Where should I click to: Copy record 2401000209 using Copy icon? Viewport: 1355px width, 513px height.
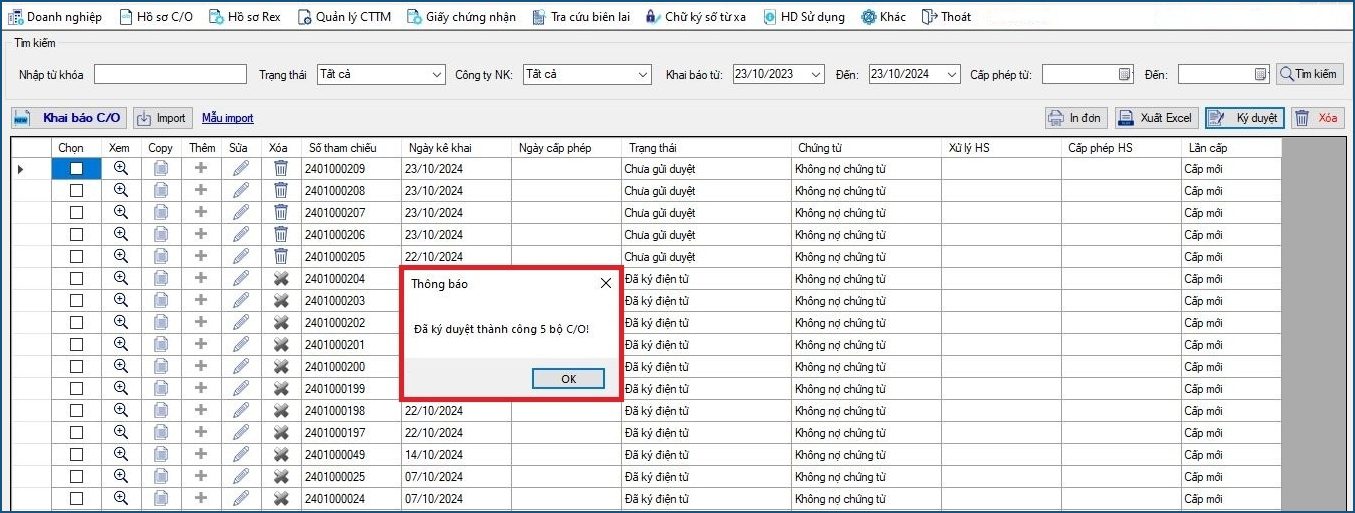[161, 168]
